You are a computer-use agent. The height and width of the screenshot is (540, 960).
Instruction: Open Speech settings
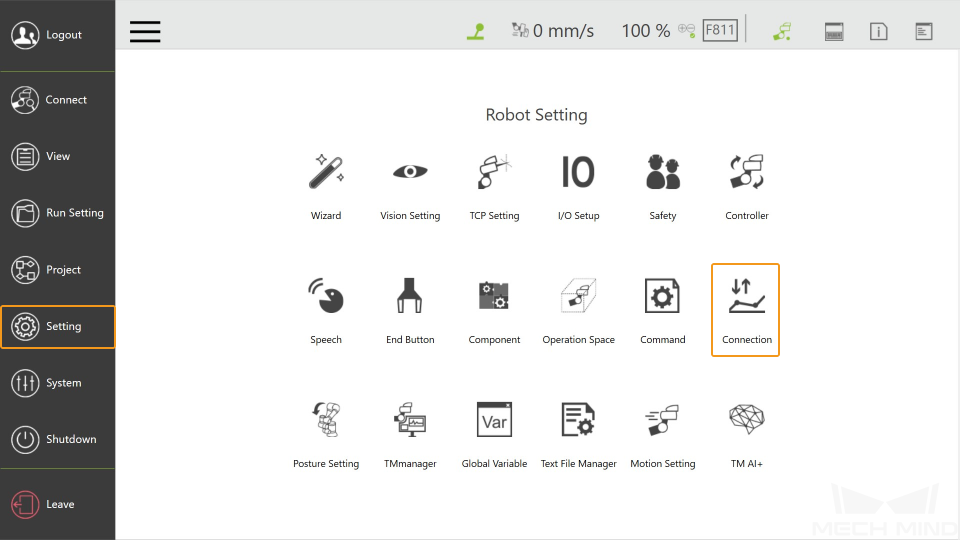click(x=326, y=311)
